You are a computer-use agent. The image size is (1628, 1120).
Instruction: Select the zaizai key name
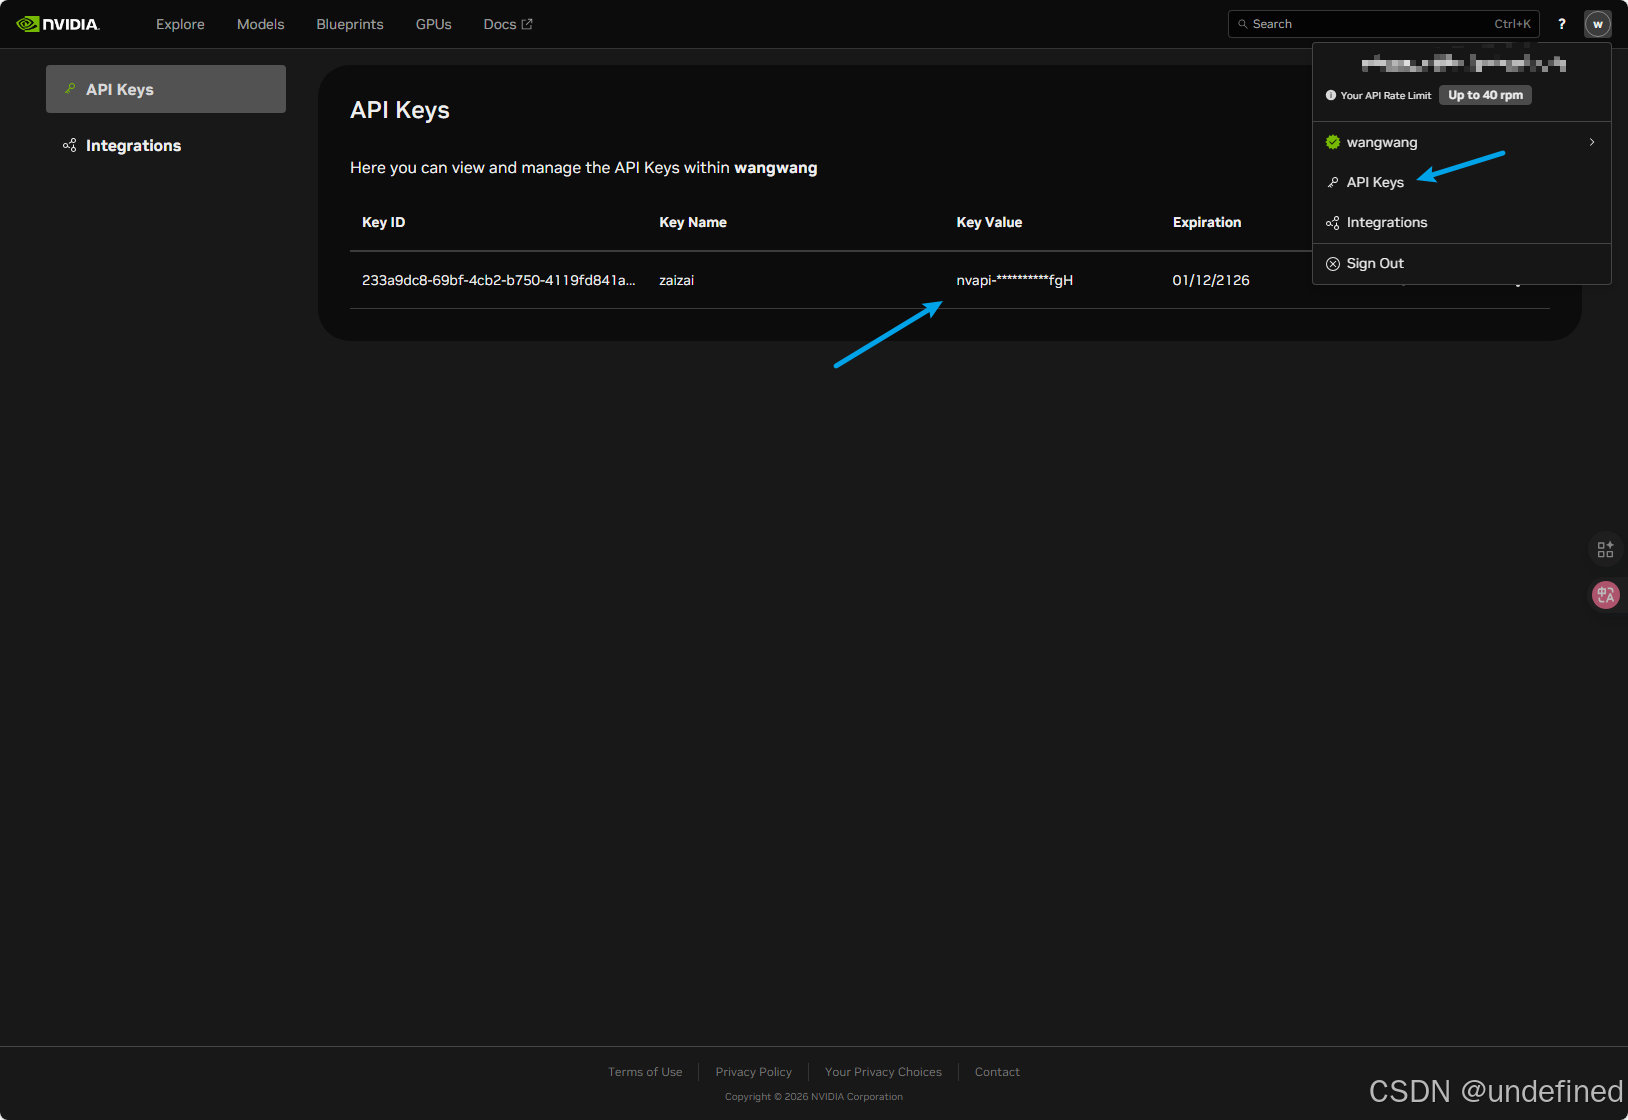(676, 280)
